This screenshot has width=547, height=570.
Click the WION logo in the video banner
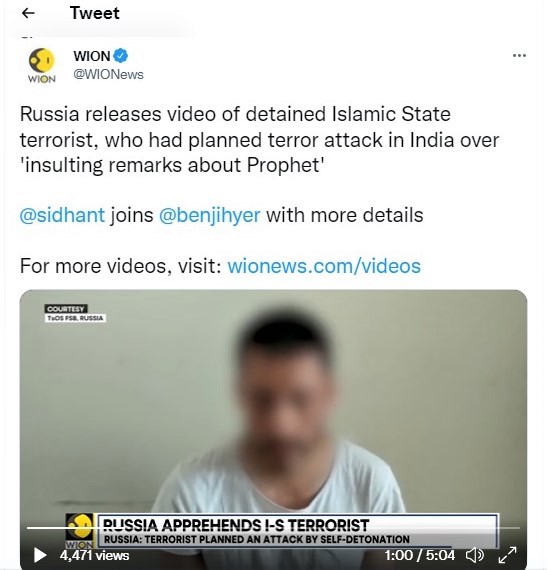pyautogui.click(x=80, y=531)
